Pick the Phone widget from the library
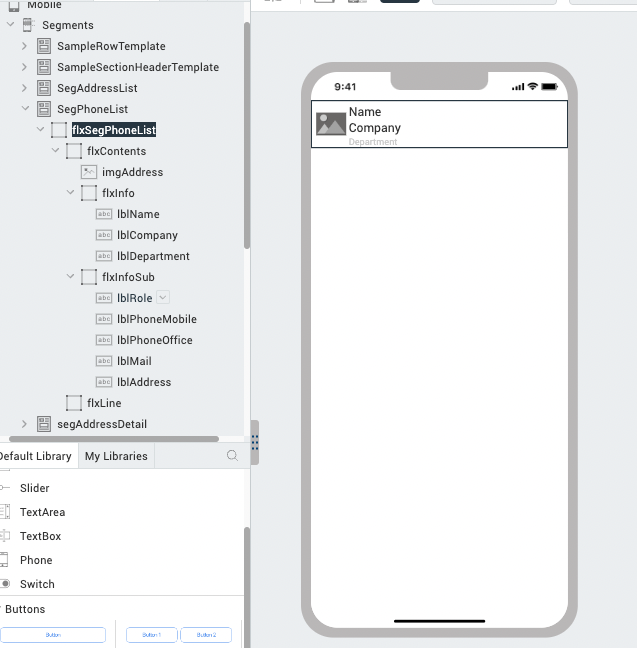The image size is (637, 648). pos(36,560)
